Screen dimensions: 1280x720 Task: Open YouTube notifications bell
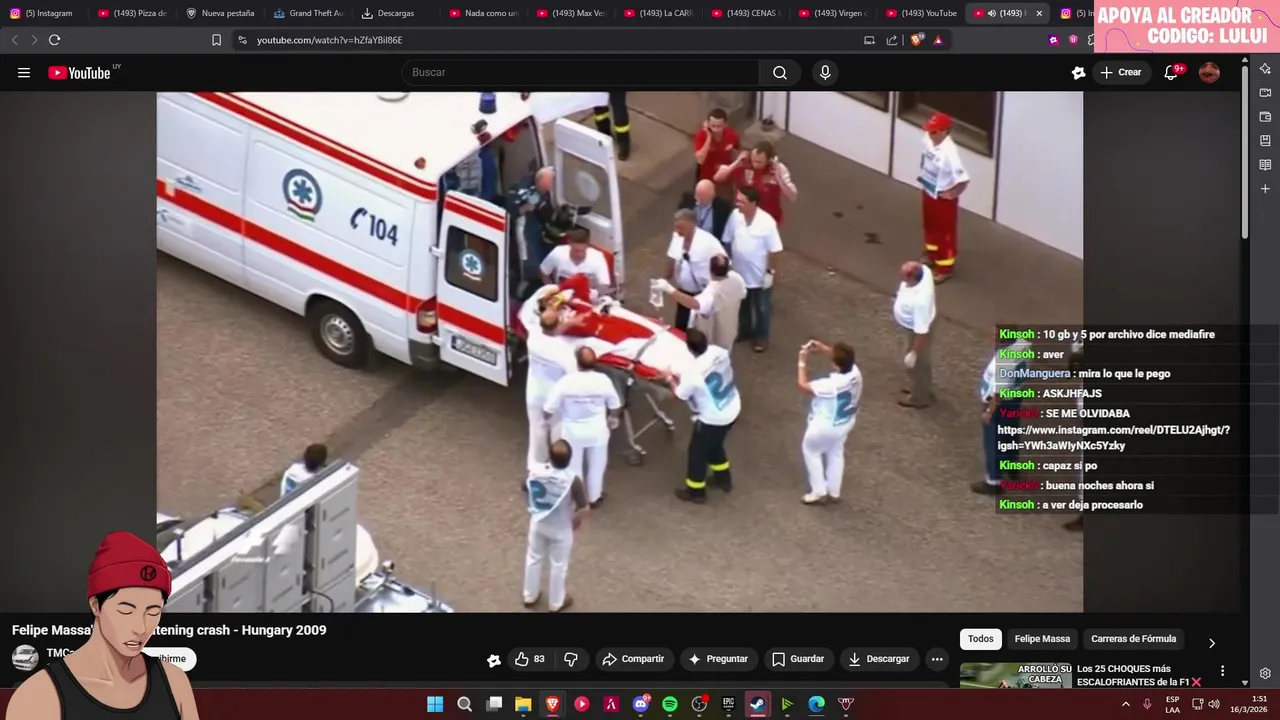coord(1171,72)
